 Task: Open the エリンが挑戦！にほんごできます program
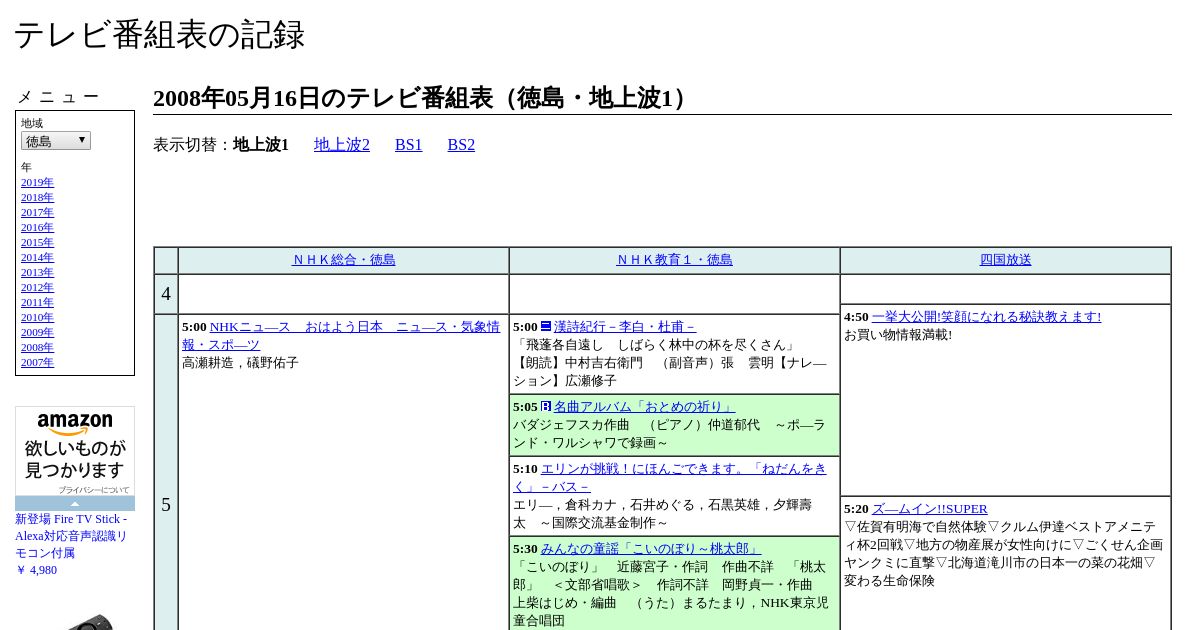coord(670,478)
